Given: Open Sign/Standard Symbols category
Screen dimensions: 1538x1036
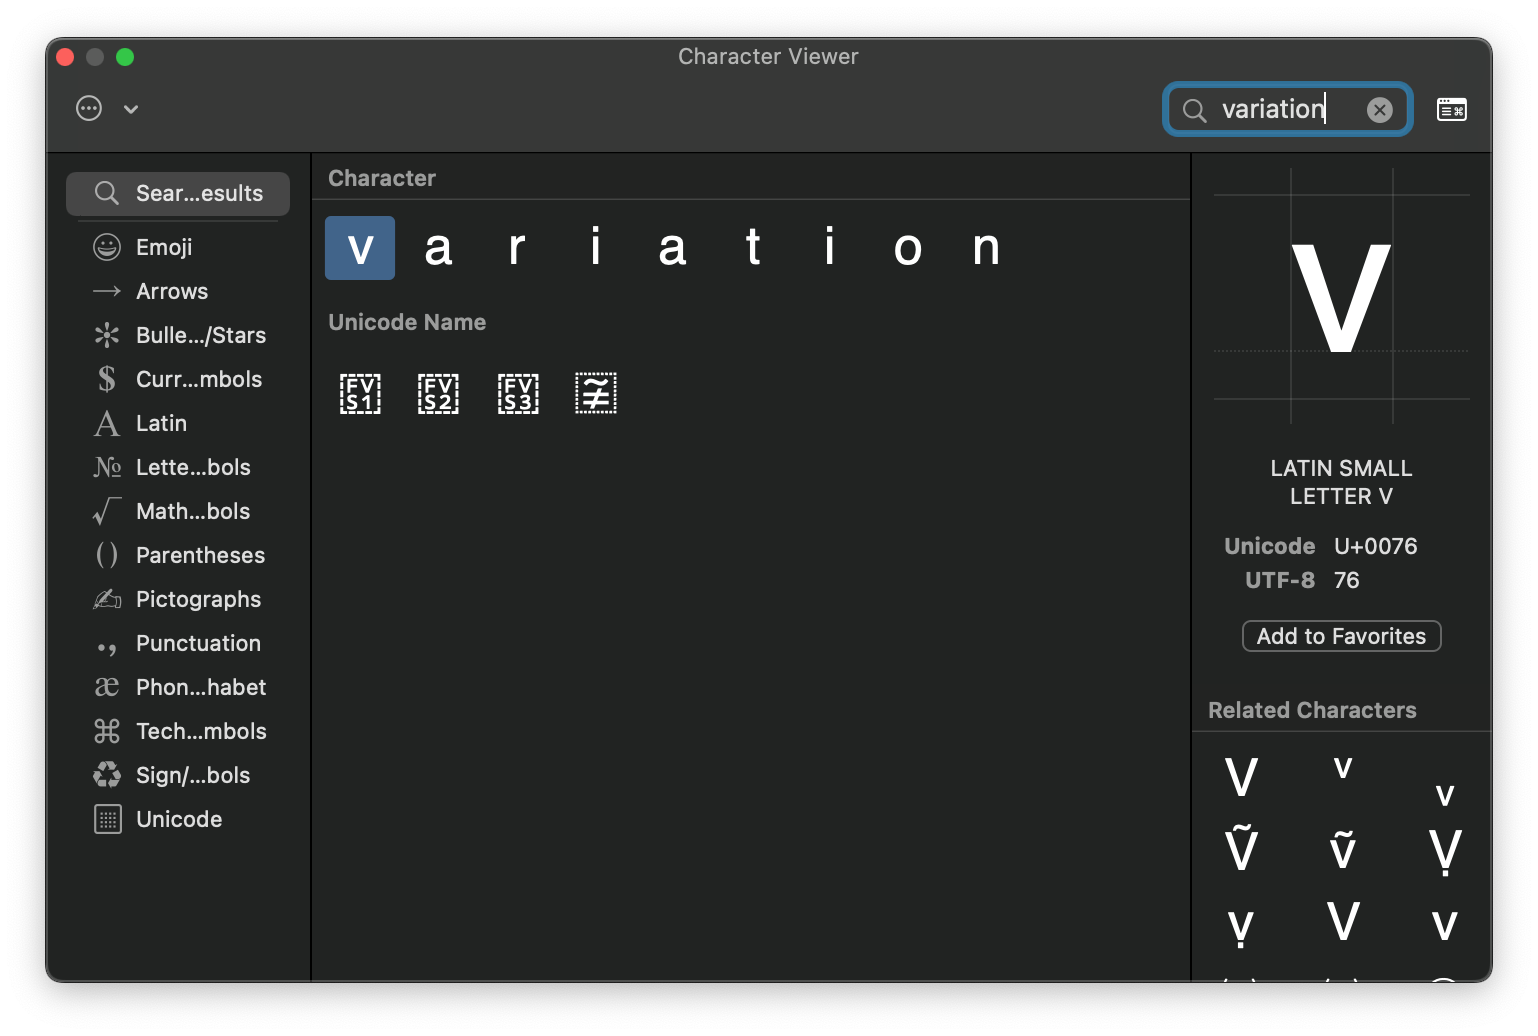Looking at the screenshot, I should pyautogui.click(x=178, y=775).
